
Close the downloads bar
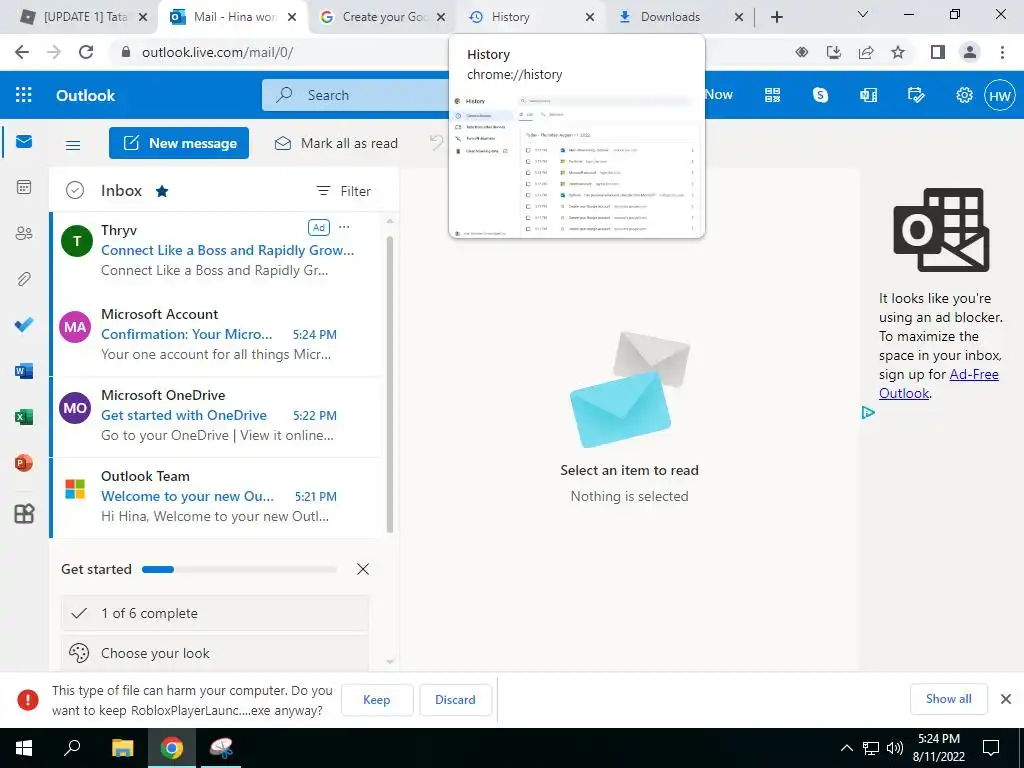coord(1006,699)
